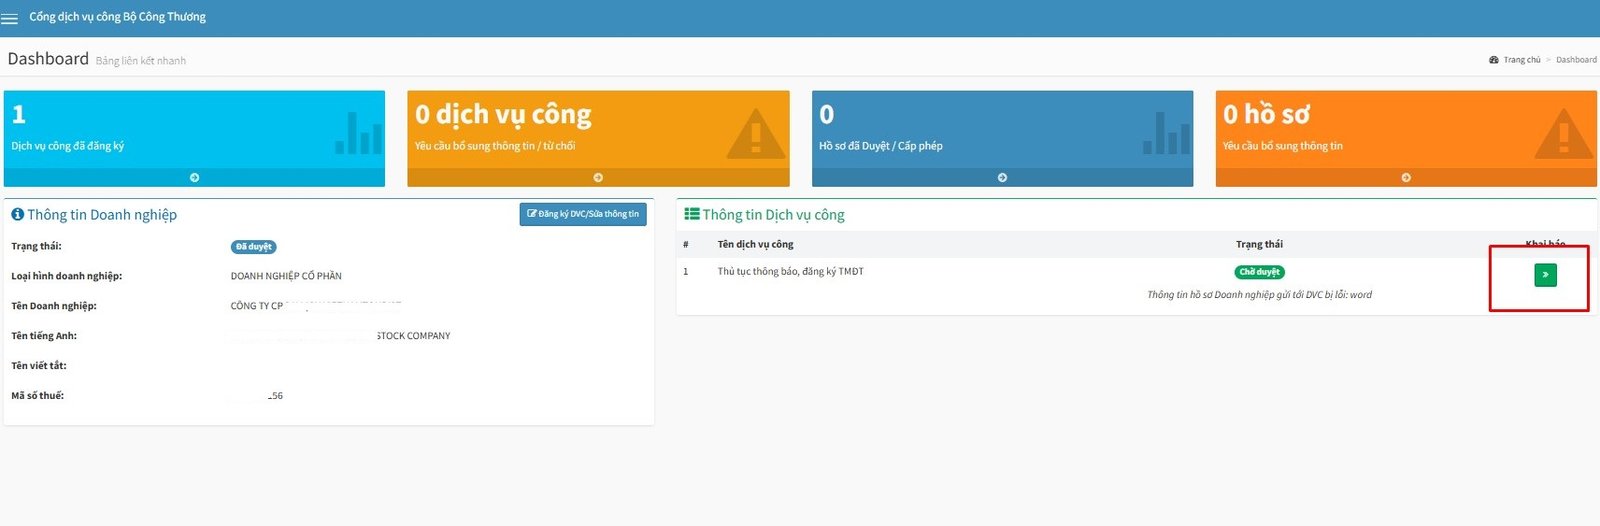
Task: Open arrow on orange dịch vụ công card
Action: 598,178
